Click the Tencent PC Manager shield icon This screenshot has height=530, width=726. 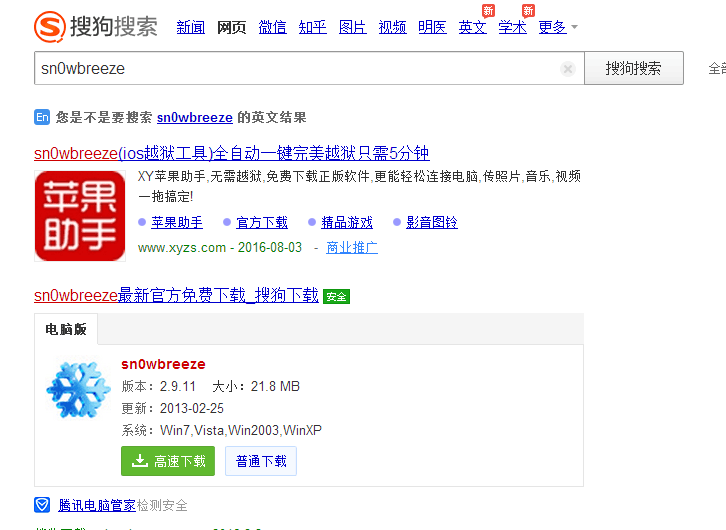[42, 505]
